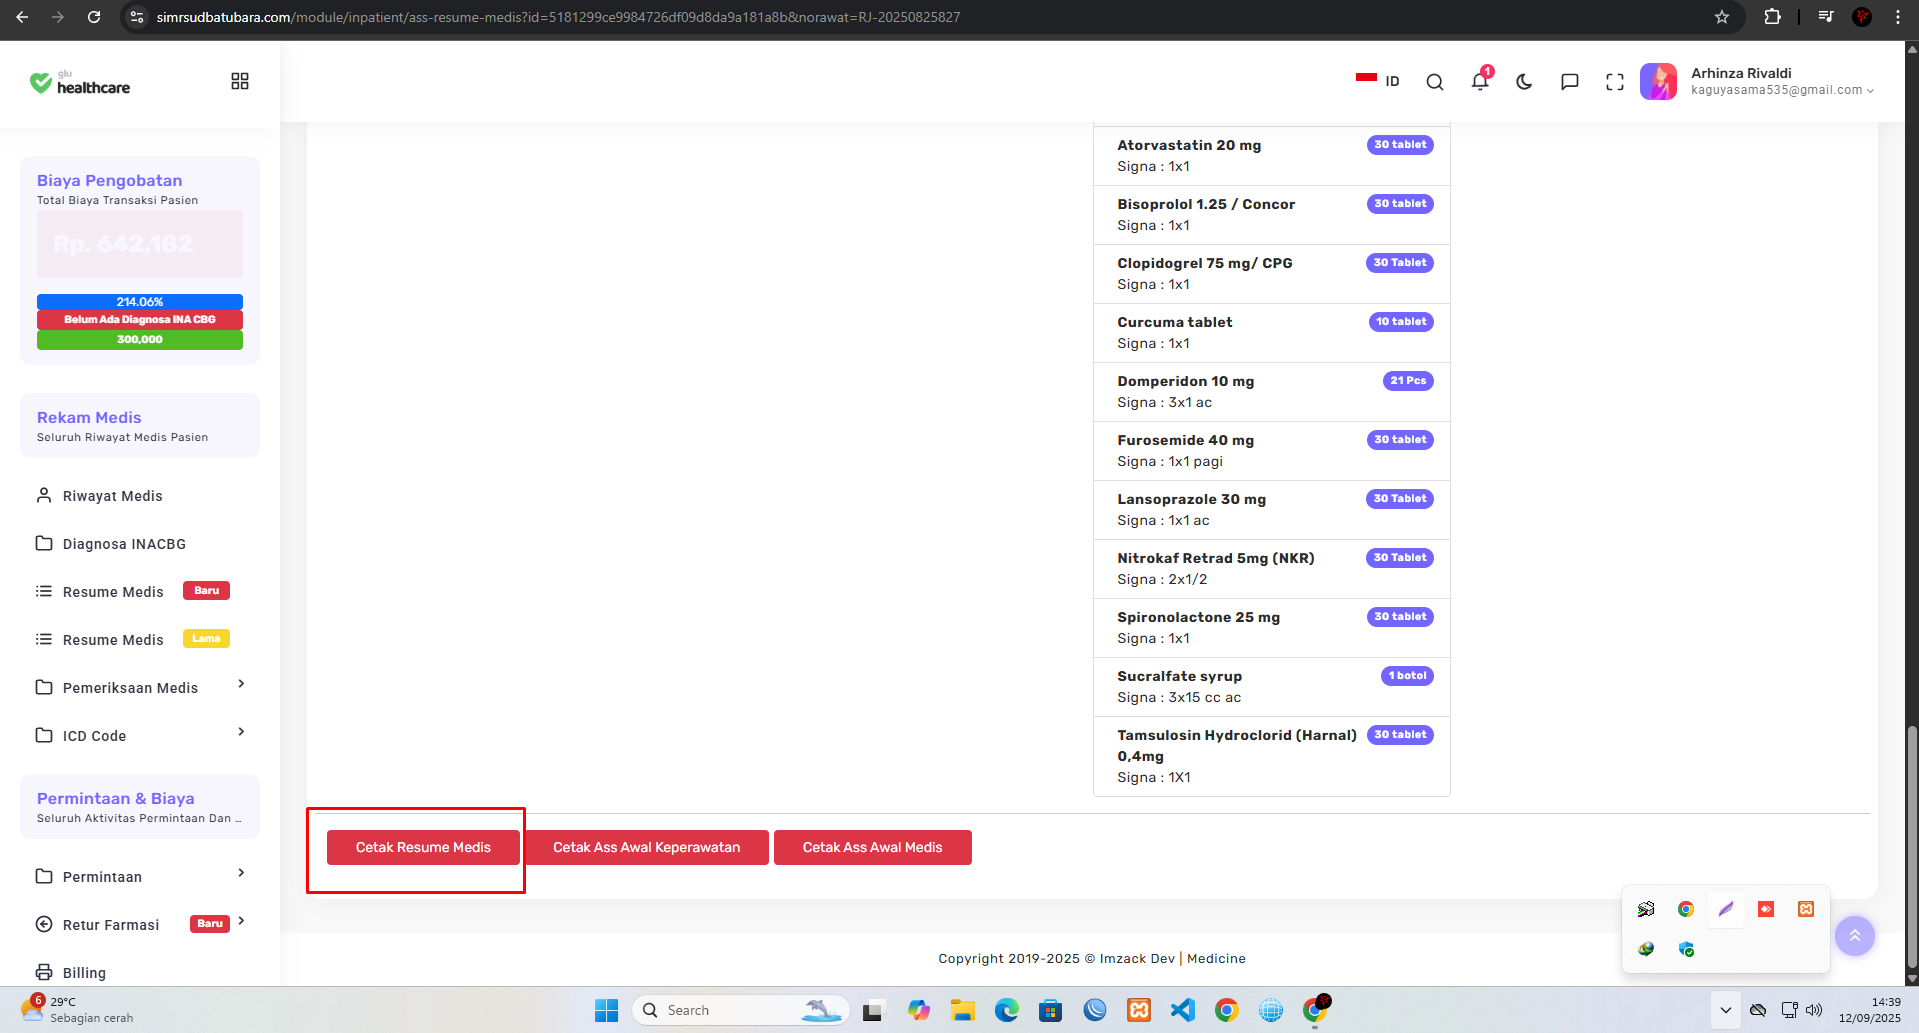Image resolution: width=1919 pixels, height=1033 pixels.
Task: Expand the Permintaan submenu arrow
Action: click(241, 873)
